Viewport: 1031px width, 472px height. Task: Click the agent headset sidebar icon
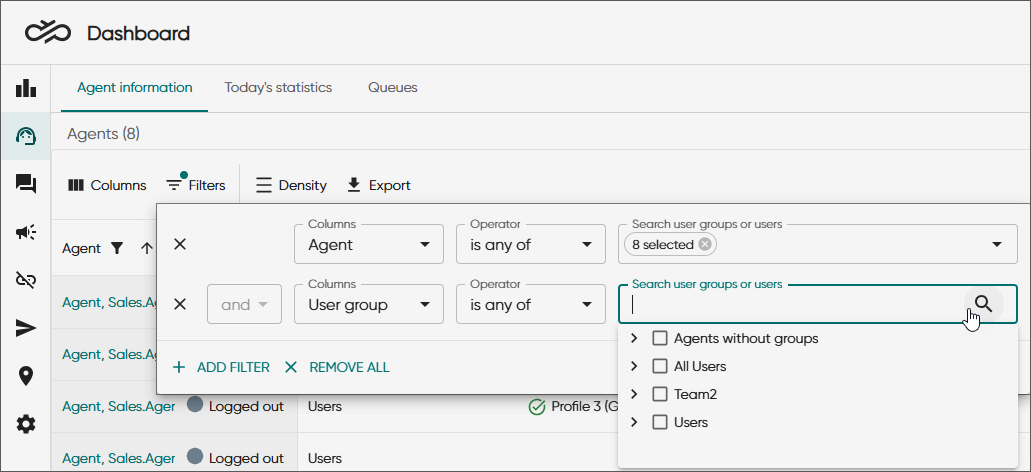click(26, 136)
